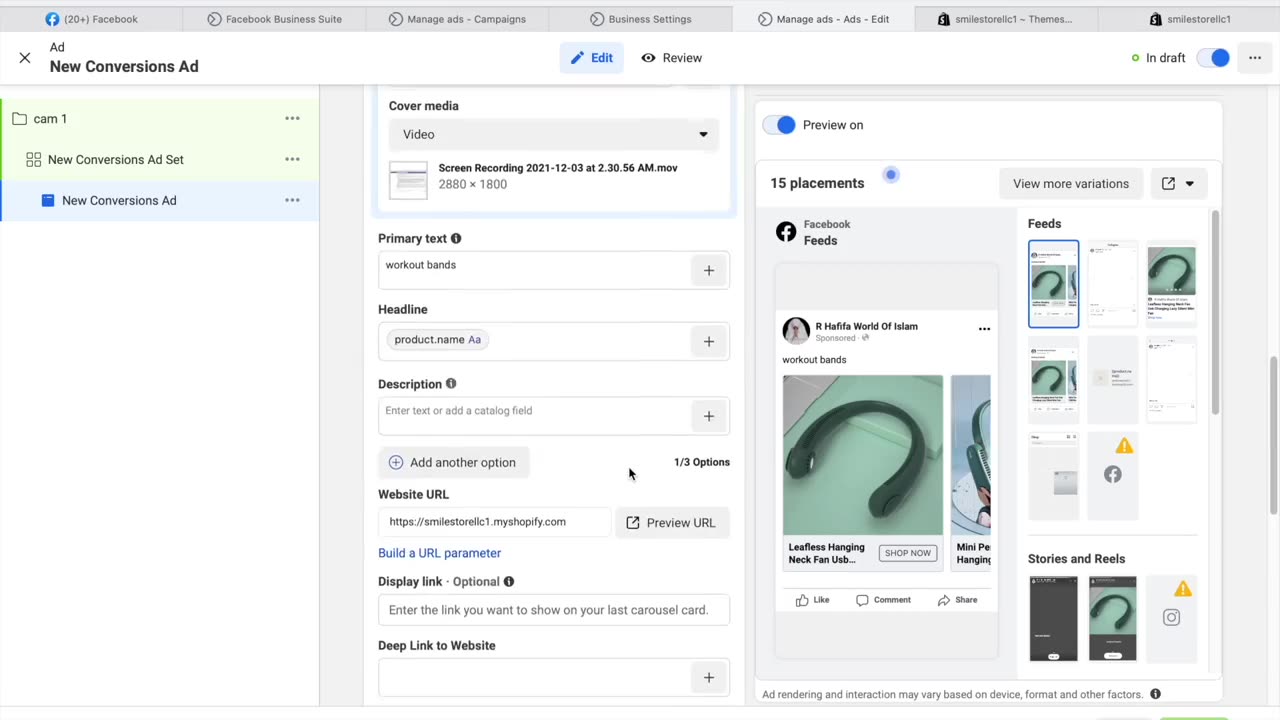Select the neck fan Stories and Reels thumbnail

click(x=1112, y=618)
